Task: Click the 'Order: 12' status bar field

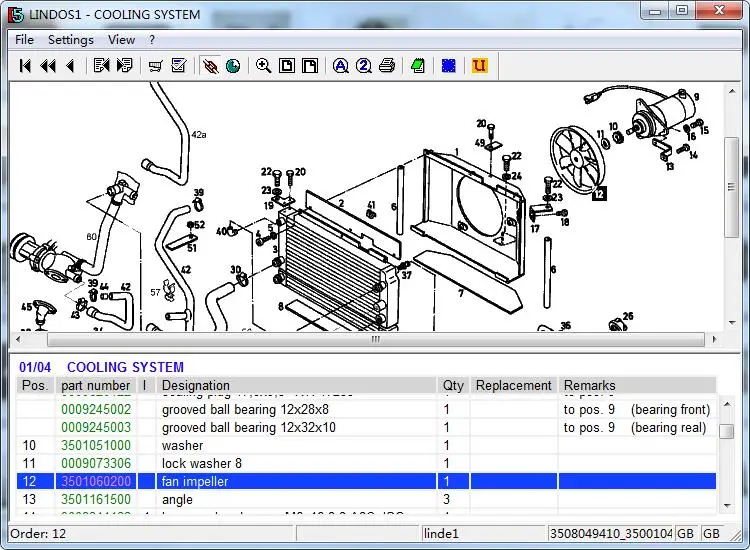Action: coord(150,533)
